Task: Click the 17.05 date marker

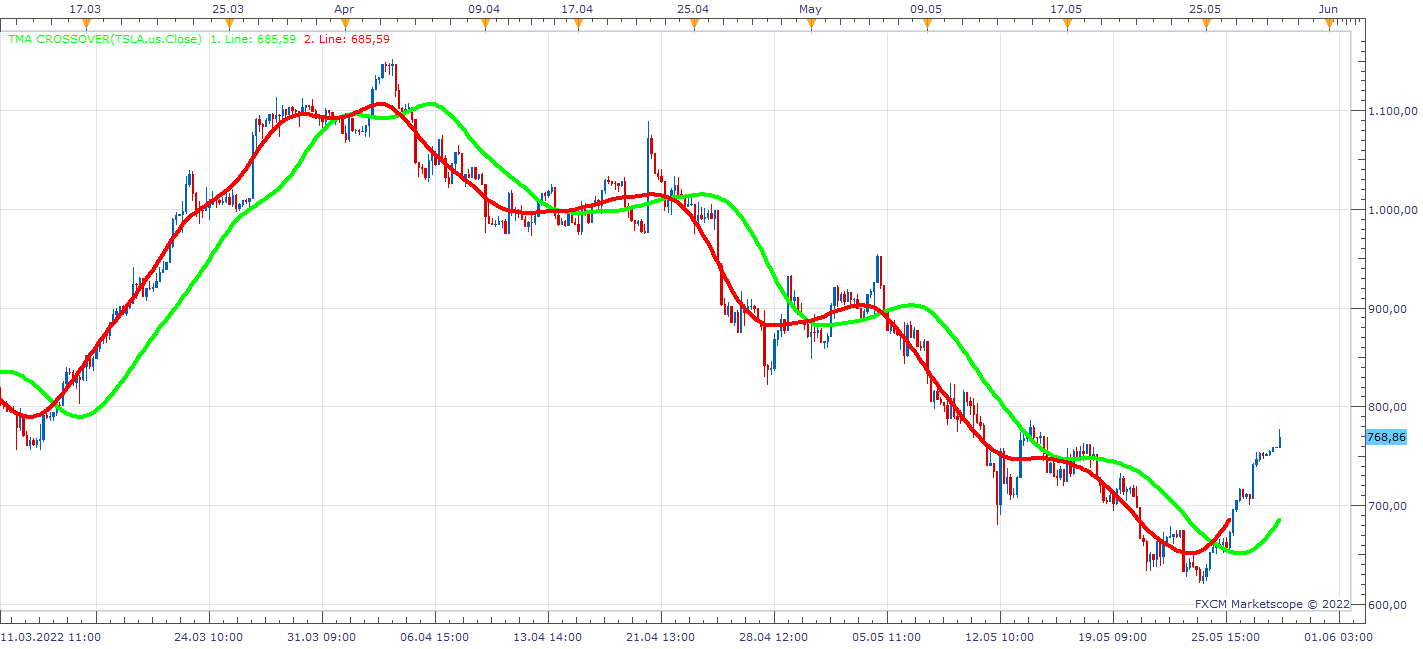Action: click(1066, 9)
